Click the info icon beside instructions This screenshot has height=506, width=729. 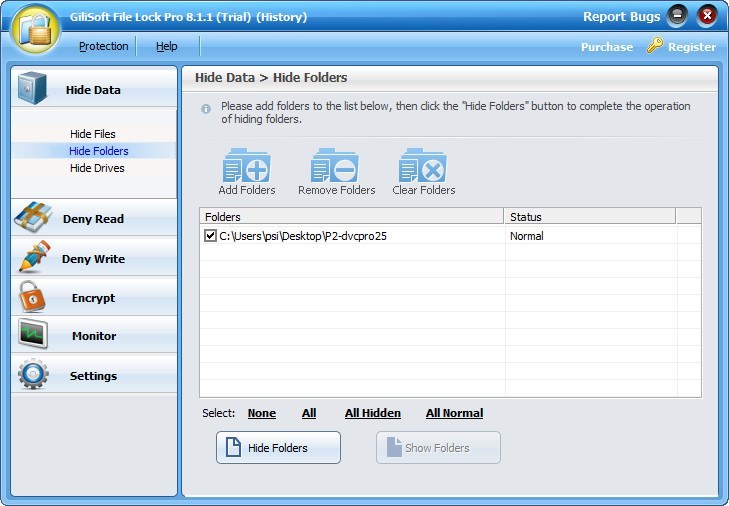(x=206, y=109)
